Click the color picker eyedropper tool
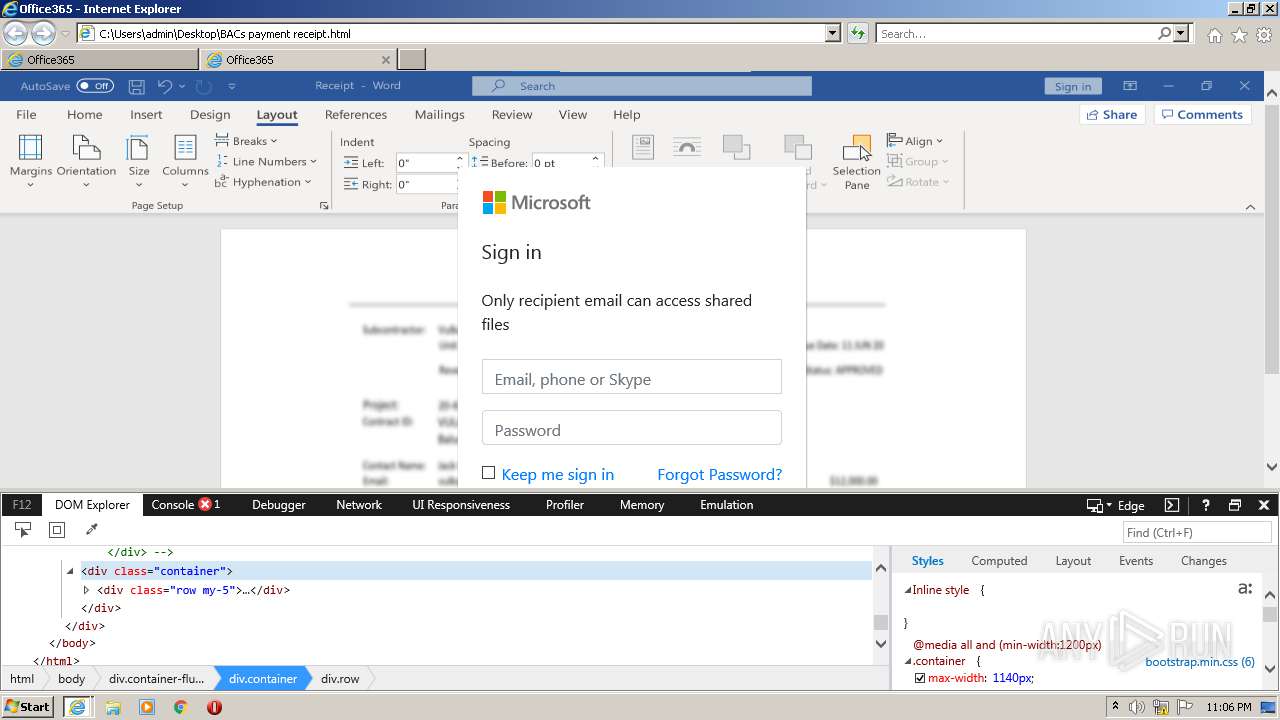Viewport: 1280px width, 720px height. pyautogui.click(x=91, y=530)
